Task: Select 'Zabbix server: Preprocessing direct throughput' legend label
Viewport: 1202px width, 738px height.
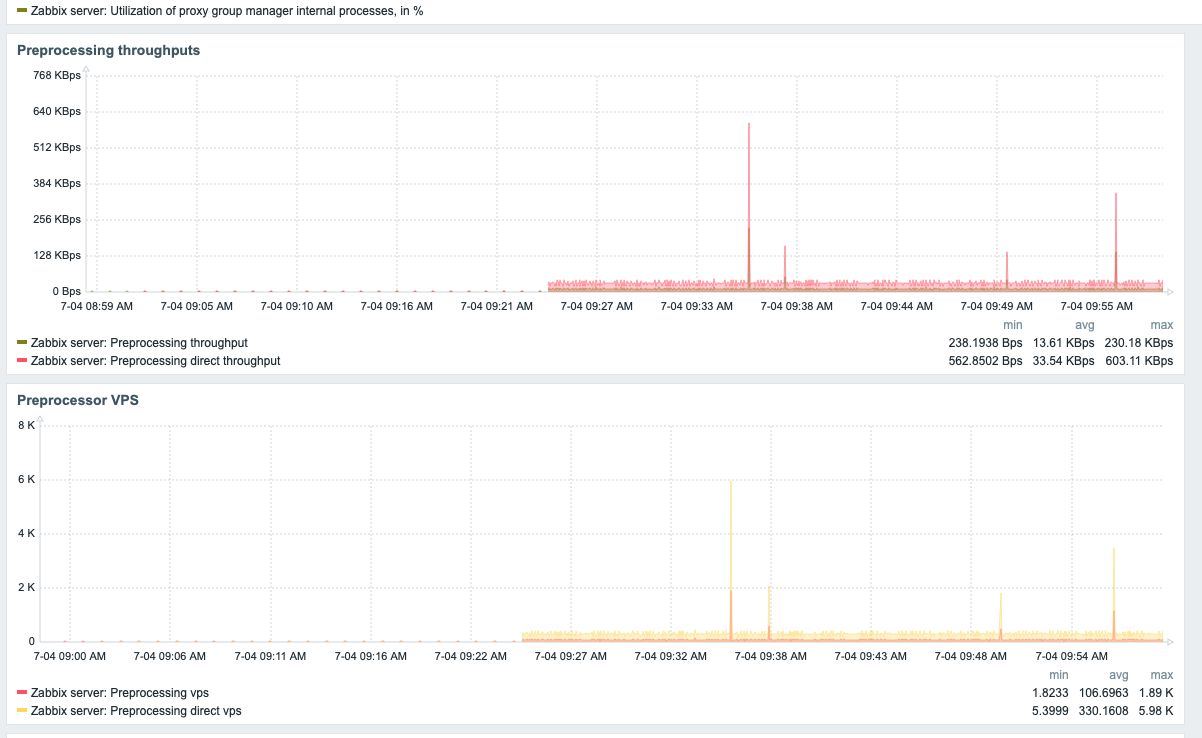Action: [155, 360]
